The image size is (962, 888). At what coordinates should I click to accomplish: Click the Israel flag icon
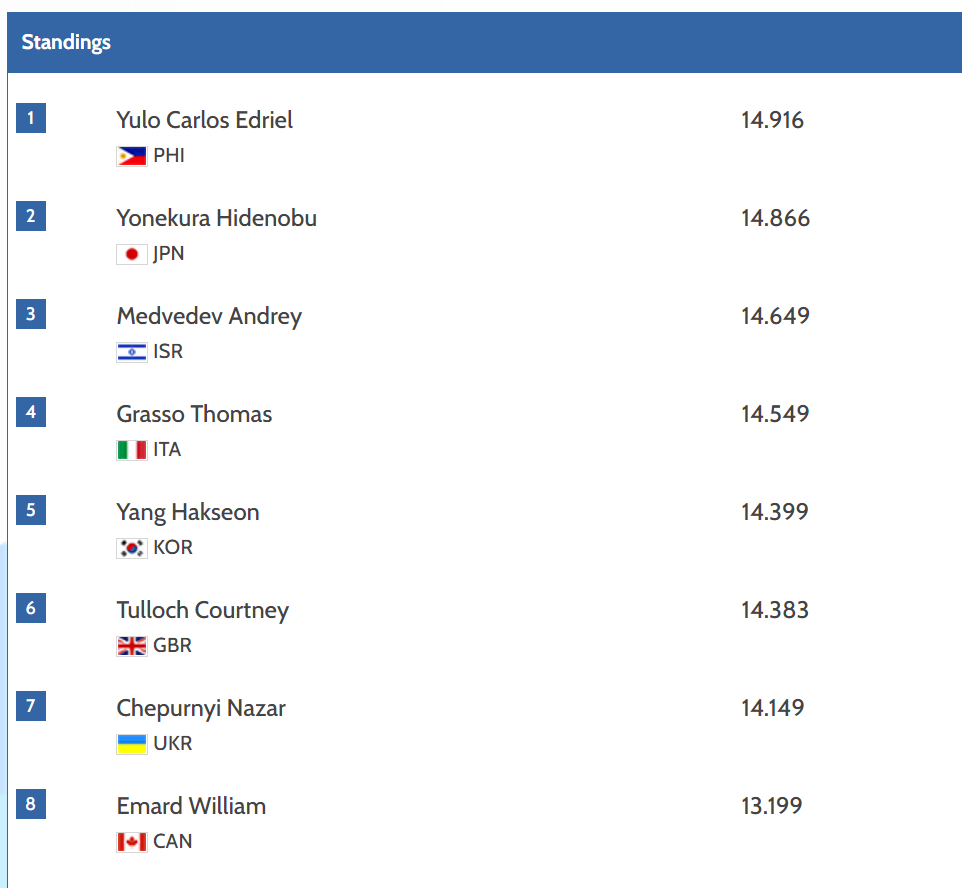coord(132,352)
